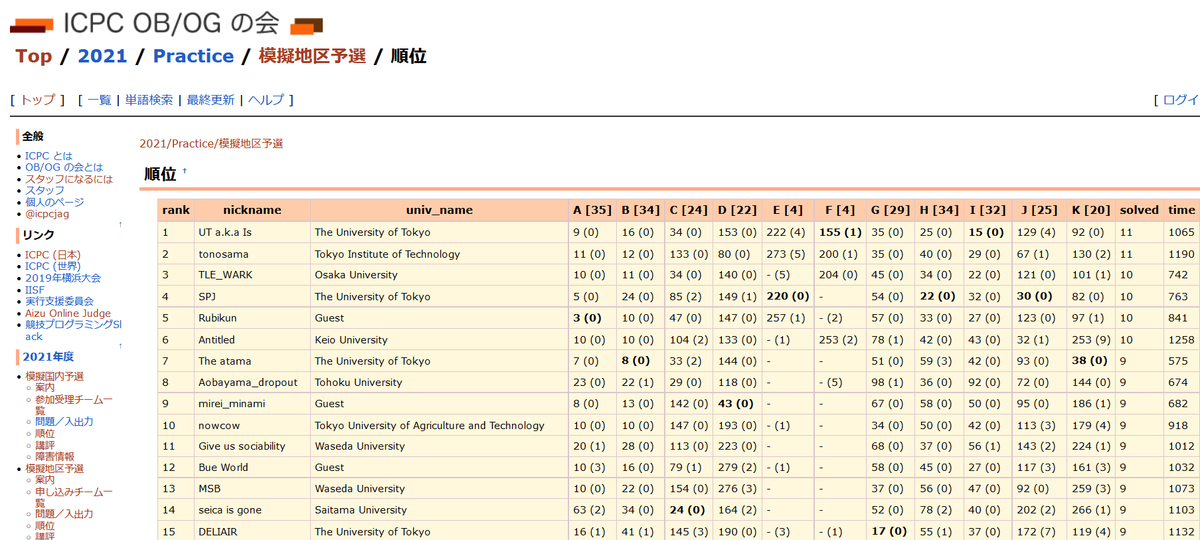
Task: Click Osaka University cell
Action: click(x=439, y=275)
